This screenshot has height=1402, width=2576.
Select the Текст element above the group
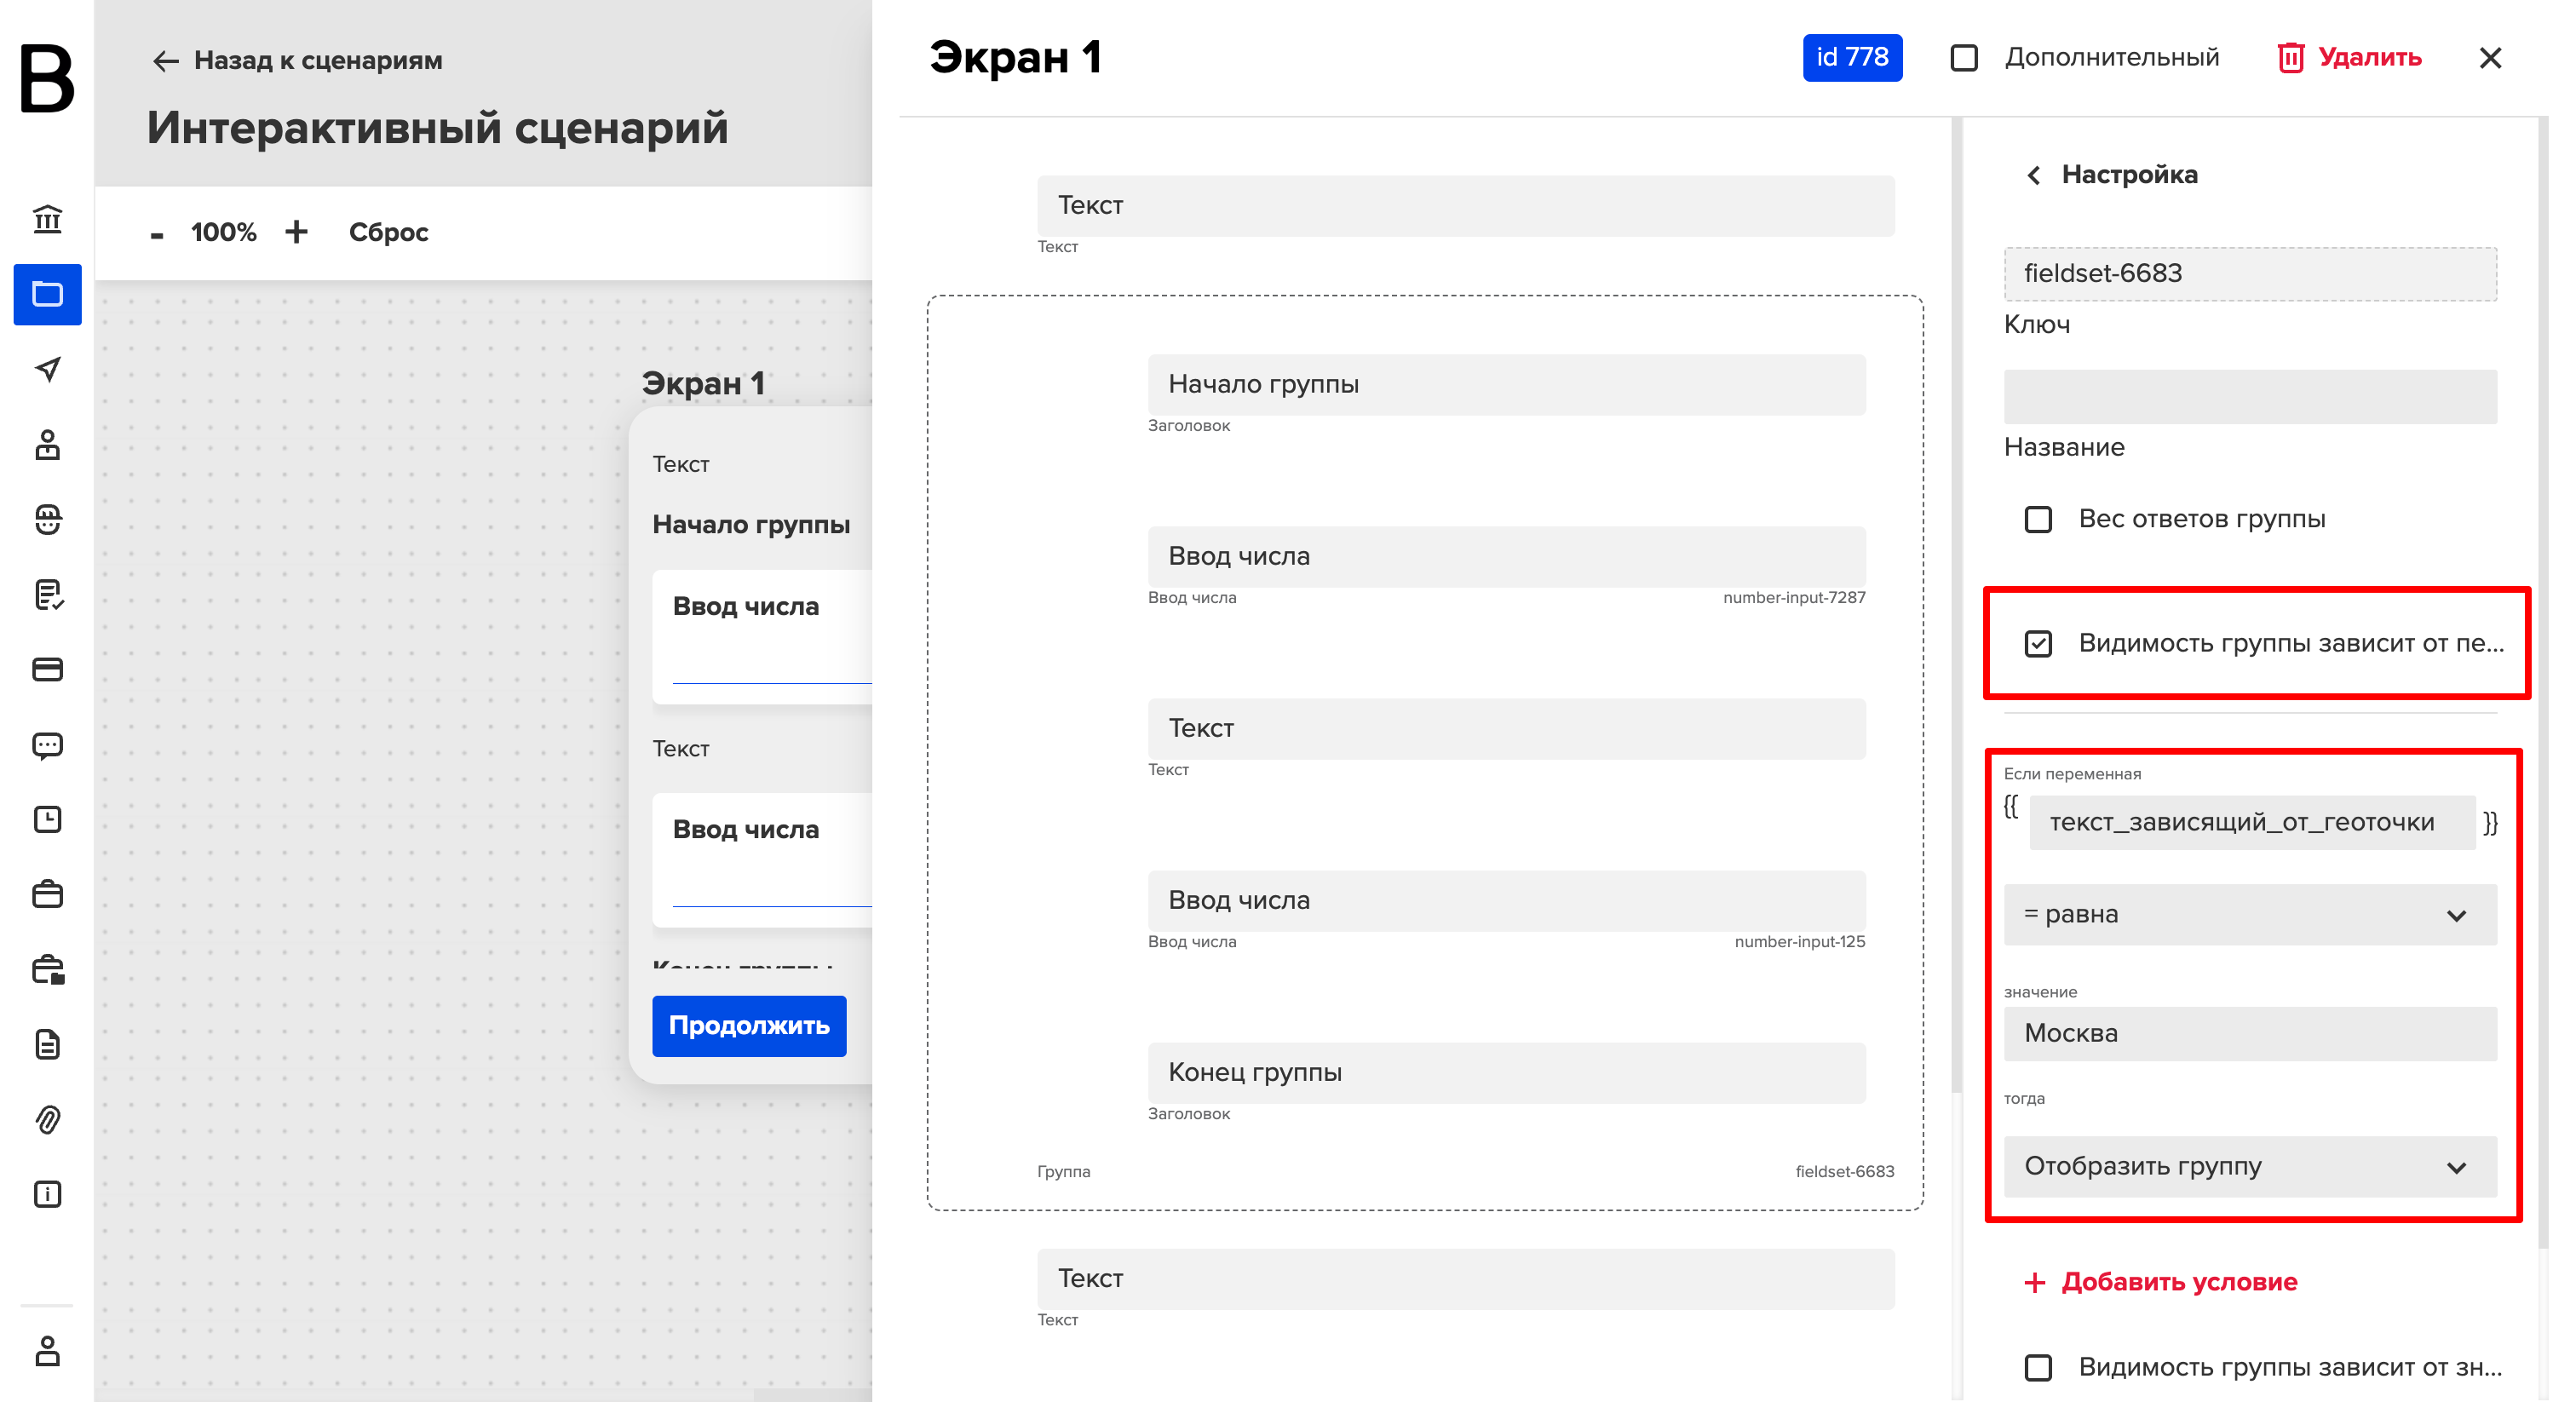pyautogui.click(x=1465, y=206)
